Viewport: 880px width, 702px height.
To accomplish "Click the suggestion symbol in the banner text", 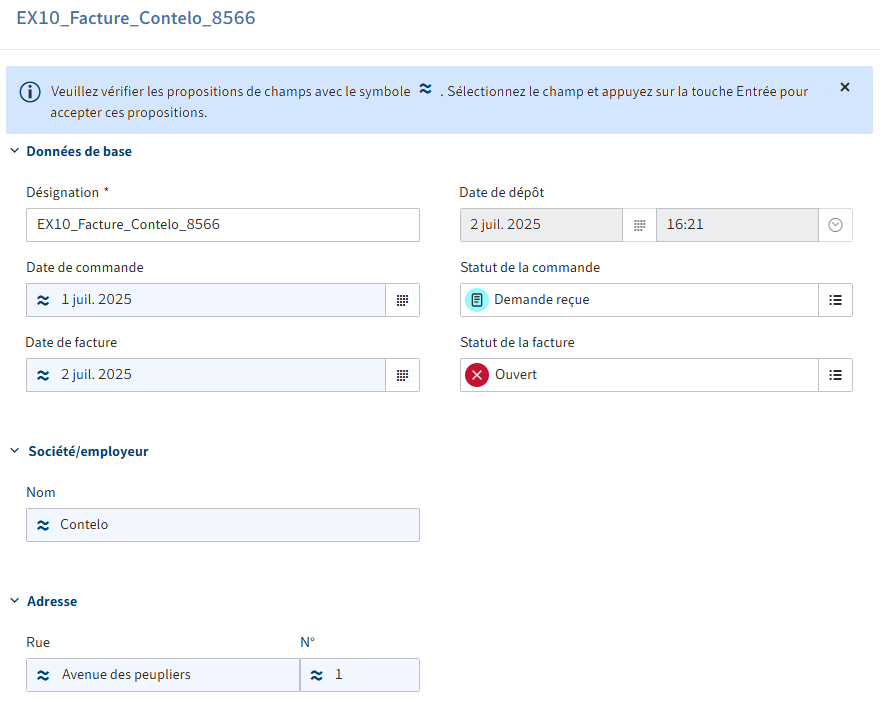I will pos(425,89).
